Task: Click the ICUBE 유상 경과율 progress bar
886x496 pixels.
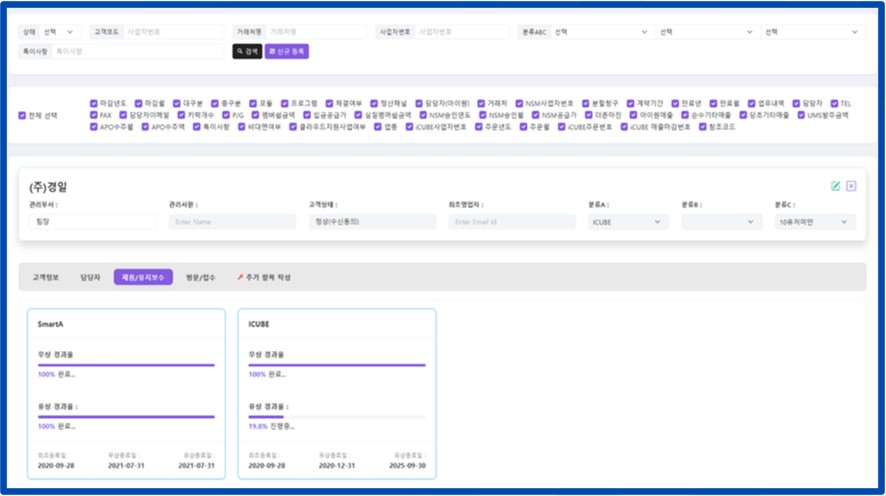Action: [x=336, y=417]
